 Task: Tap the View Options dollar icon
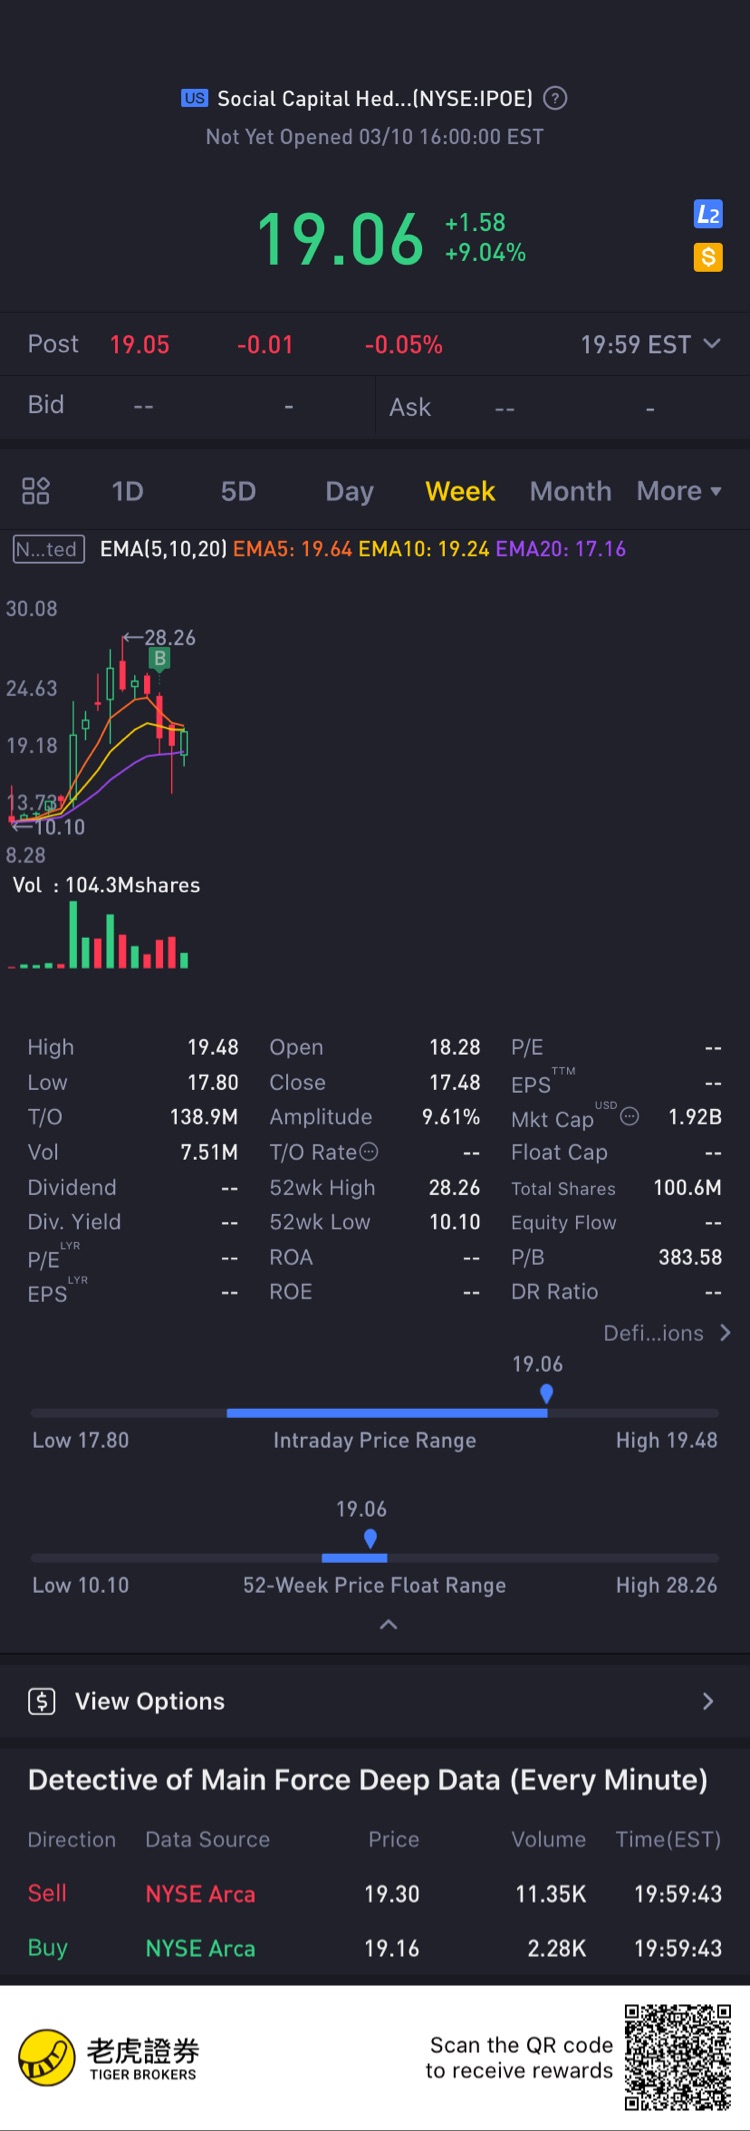(x=42, y=1701)
